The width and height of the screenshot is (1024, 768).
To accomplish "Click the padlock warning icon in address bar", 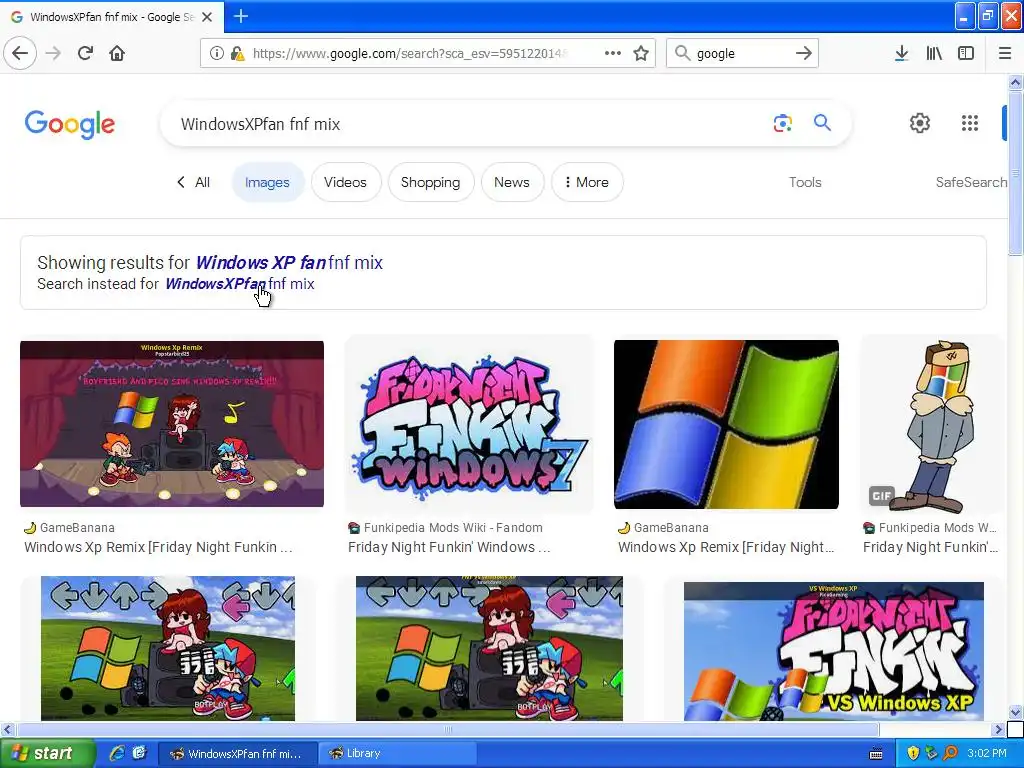I will (238, 54).
